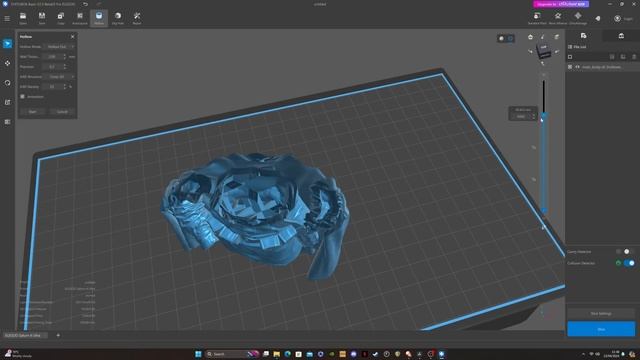The height and width of the screenshot is (360, 640).
Task: Add a new printer tab with plus button
Action: click(58, 335)
